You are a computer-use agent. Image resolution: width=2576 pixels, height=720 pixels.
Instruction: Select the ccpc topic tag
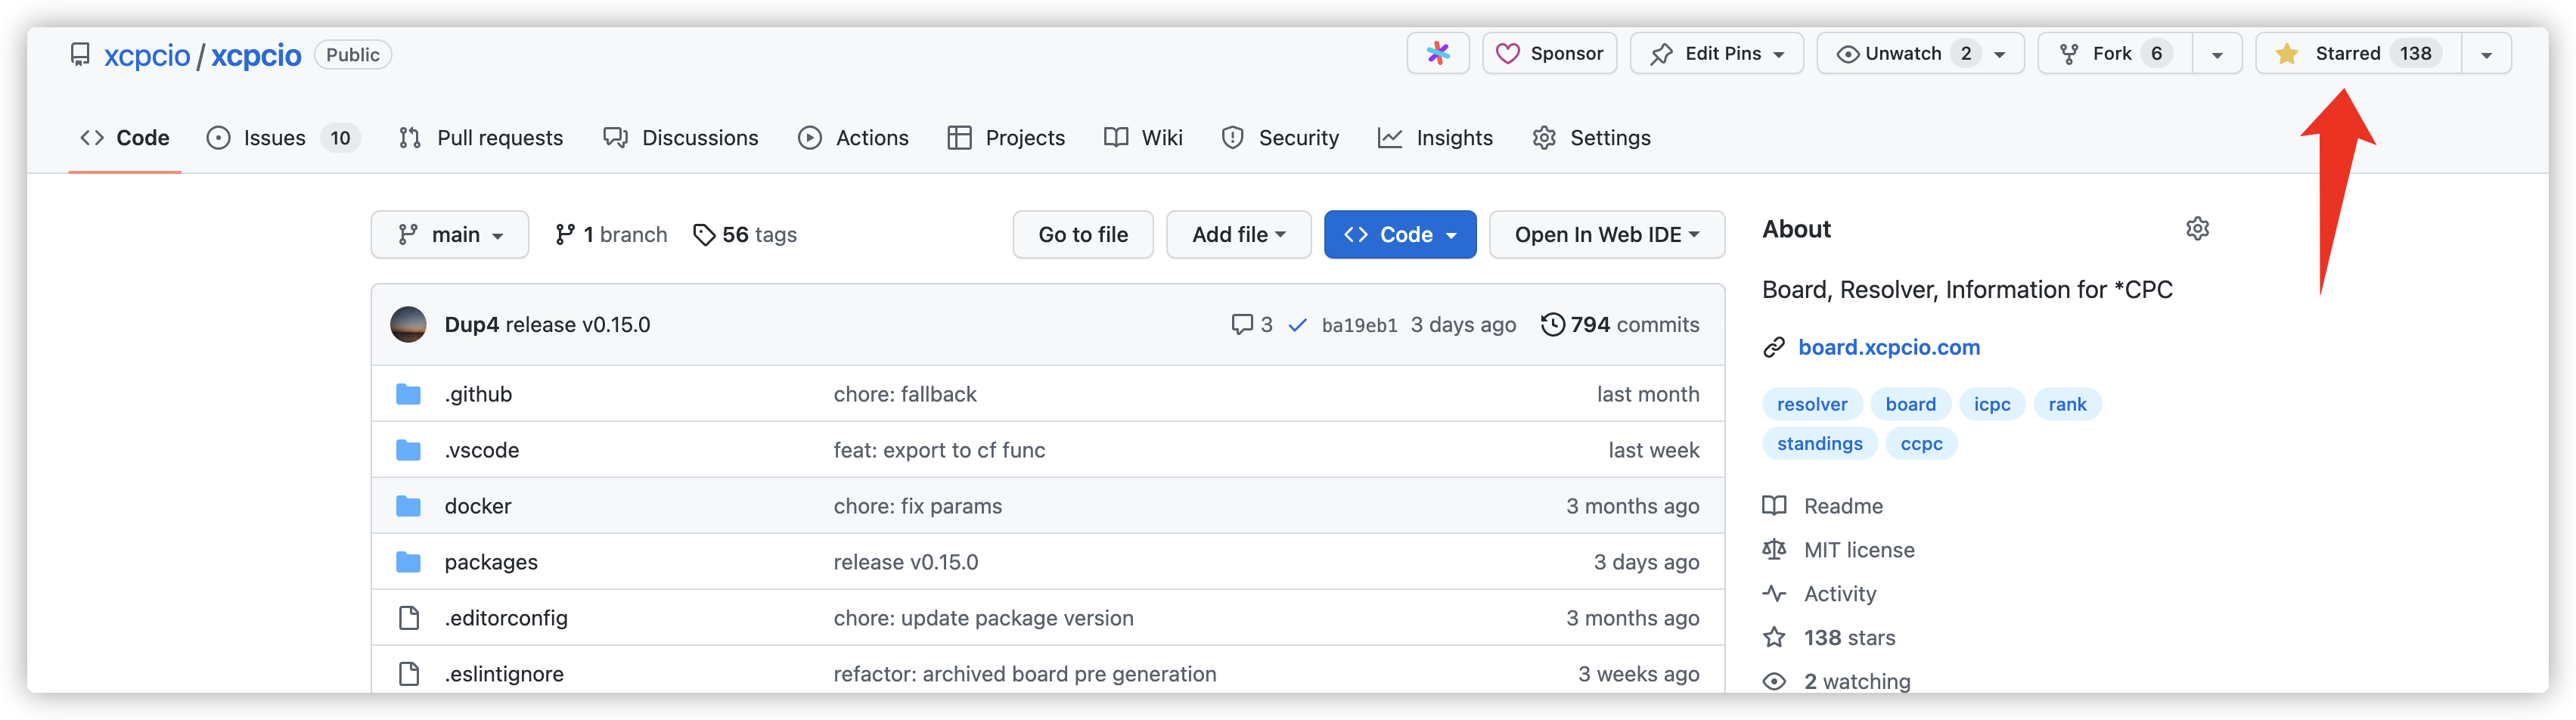click(1921, 444)
